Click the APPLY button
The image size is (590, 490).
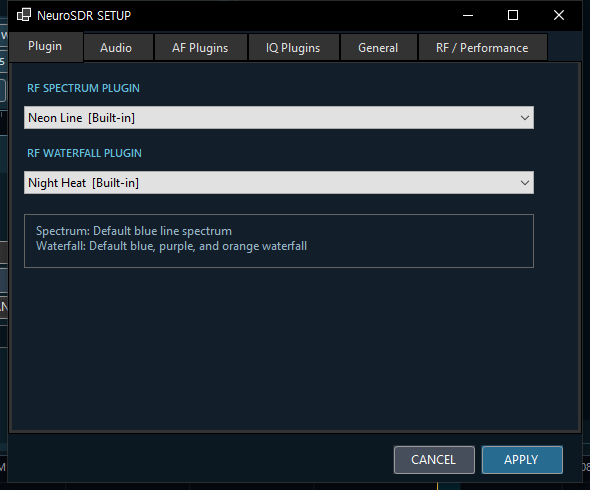522,460
